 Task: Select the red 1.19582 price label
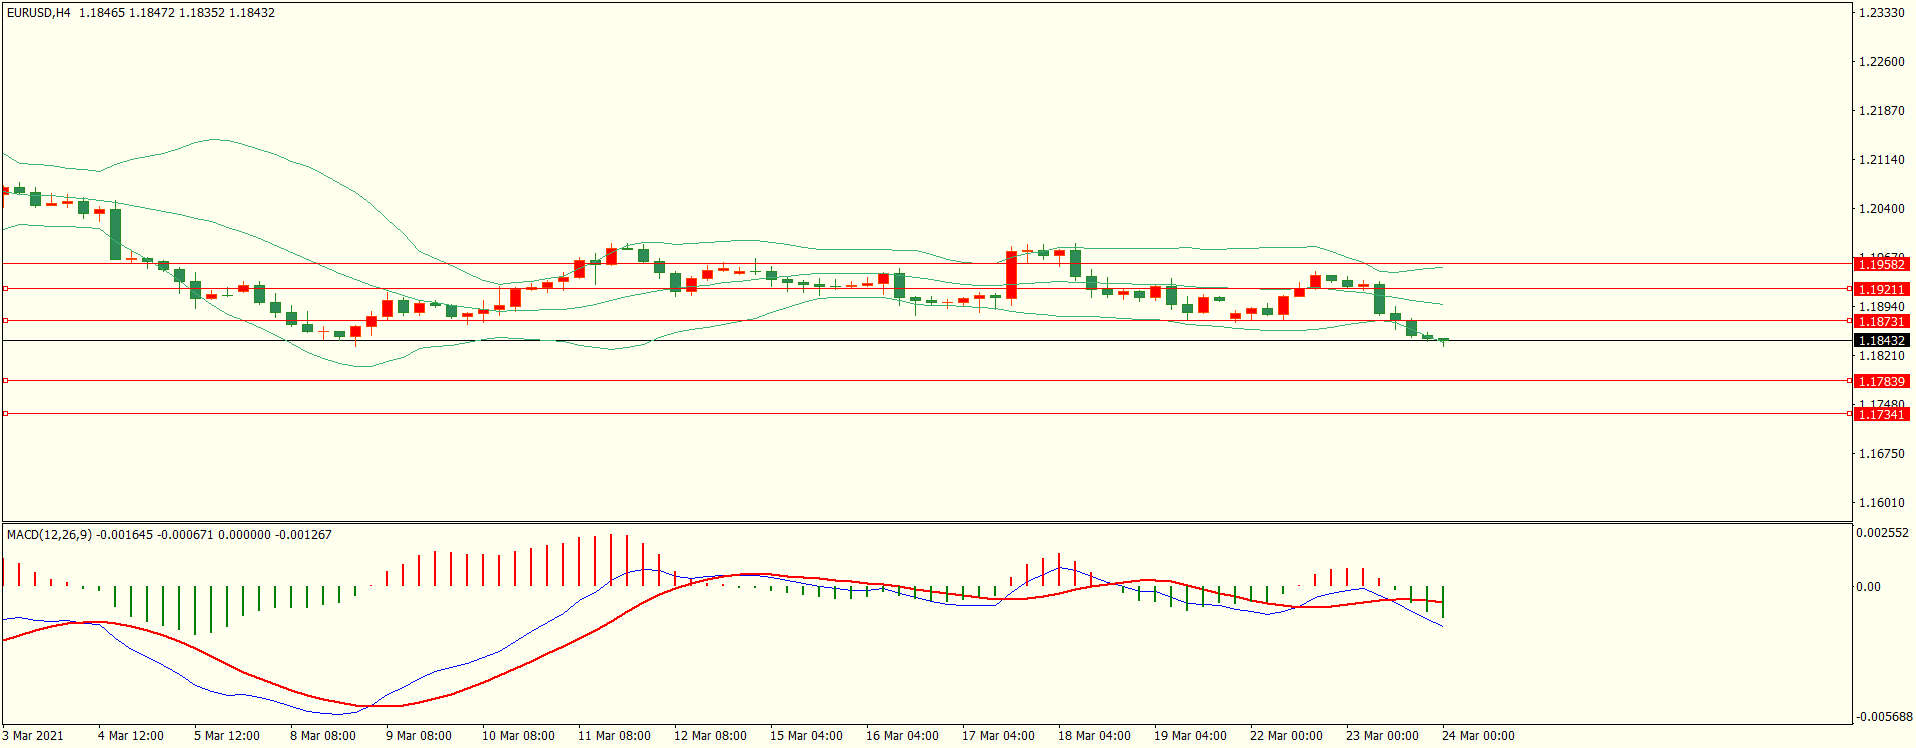pyautogui.click(x=1880, y=265)
